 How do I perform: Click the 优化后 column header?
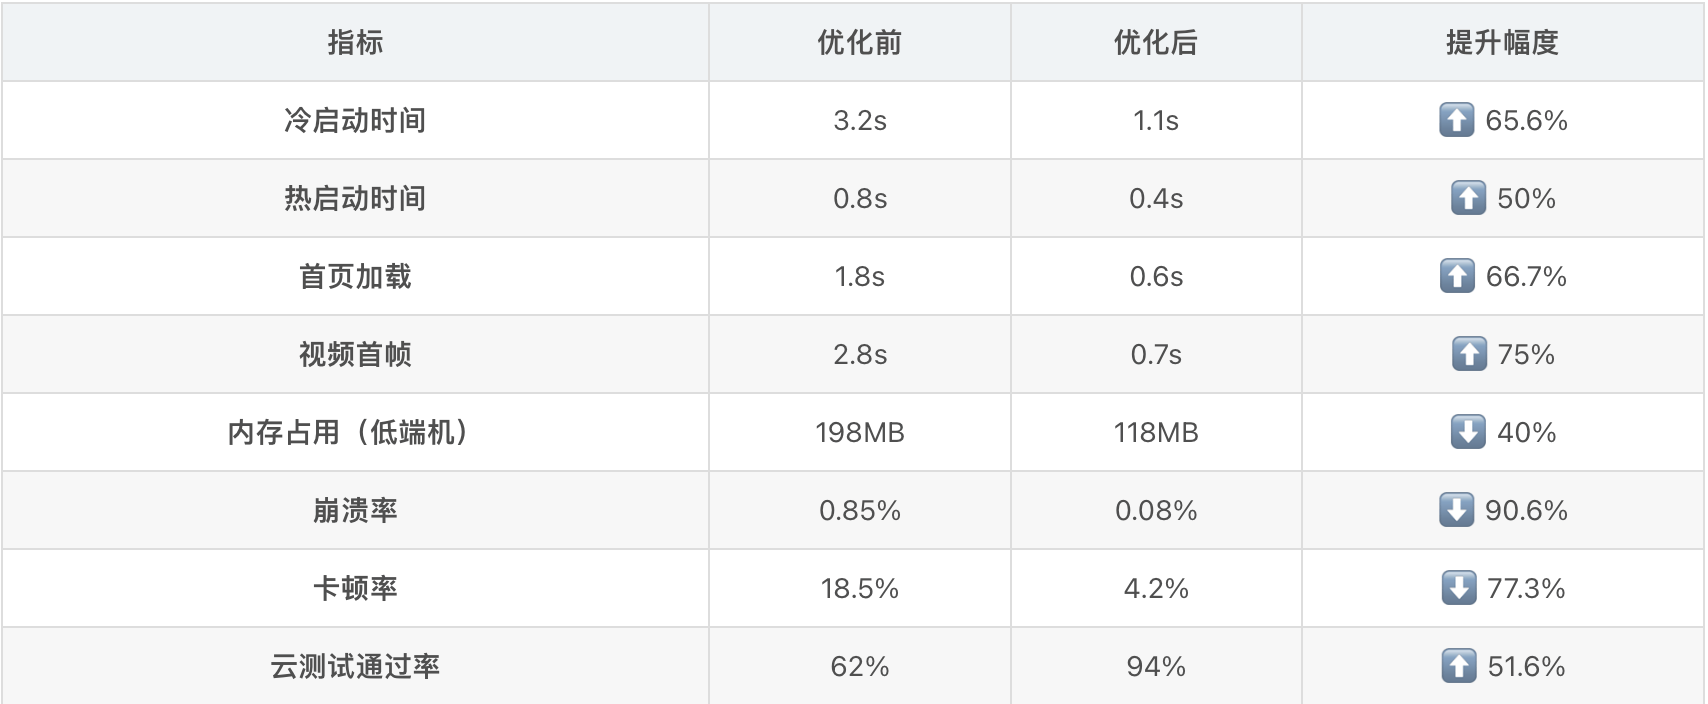tap(1155, 42)
